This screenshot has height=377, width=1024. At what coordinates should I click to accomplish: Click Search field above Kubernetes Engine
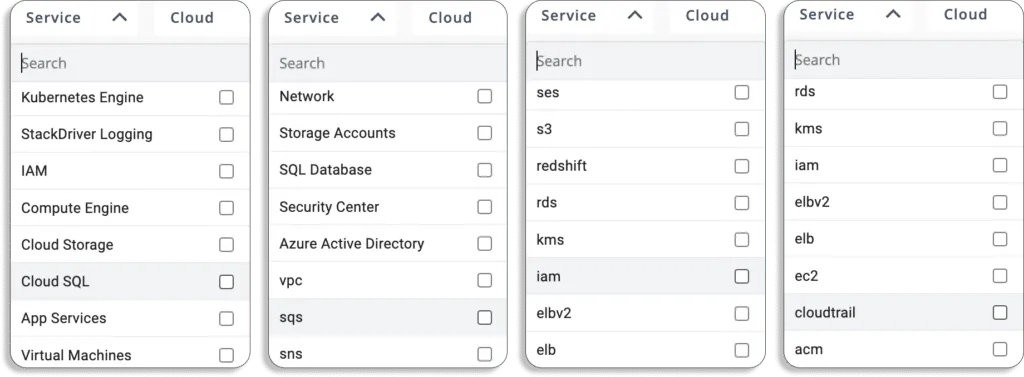coord(130,63)
